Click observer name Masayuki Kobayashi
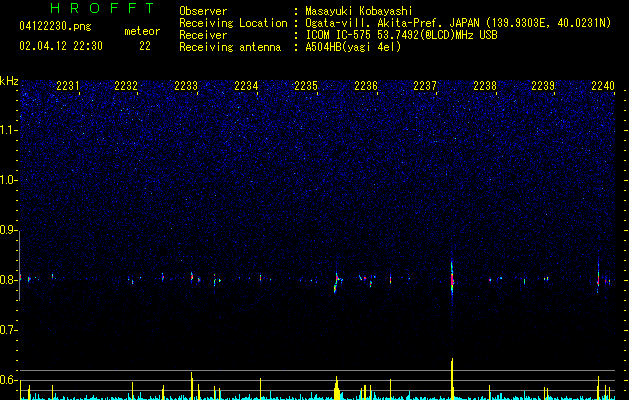 tap(359, 11)
